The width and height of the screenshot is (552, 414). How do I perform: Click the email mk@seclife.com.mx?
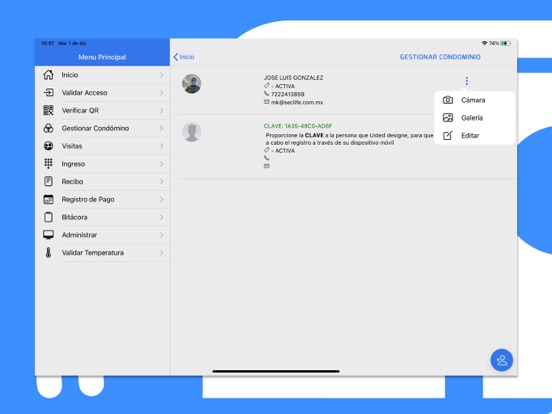(x=297, y=102)
